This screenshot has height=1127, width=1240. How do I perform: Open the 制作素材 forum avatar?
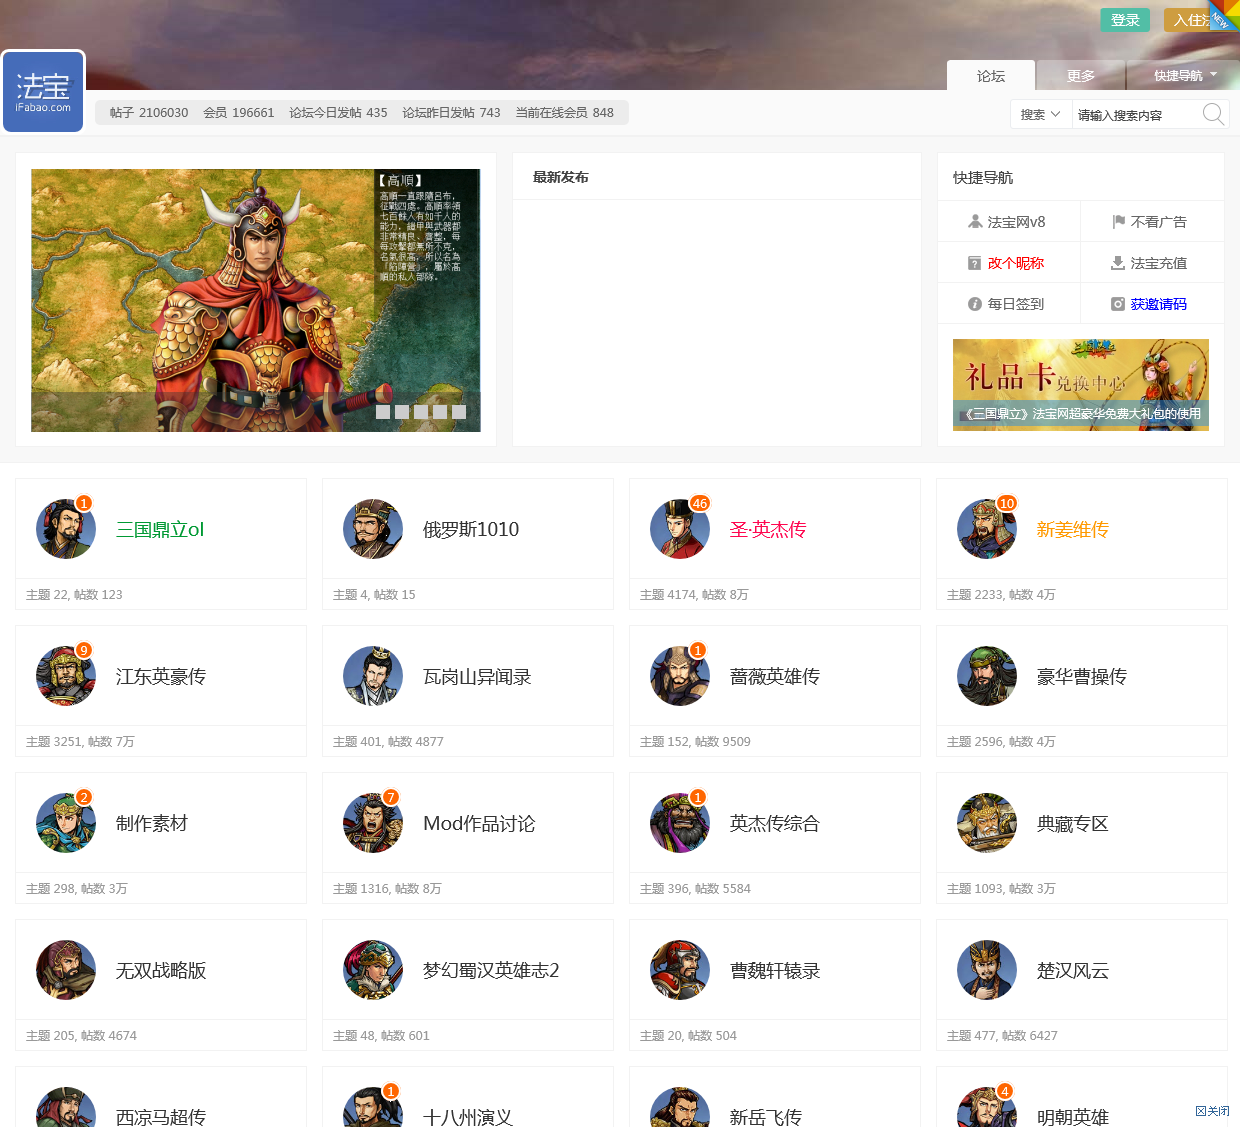[66, 823]
